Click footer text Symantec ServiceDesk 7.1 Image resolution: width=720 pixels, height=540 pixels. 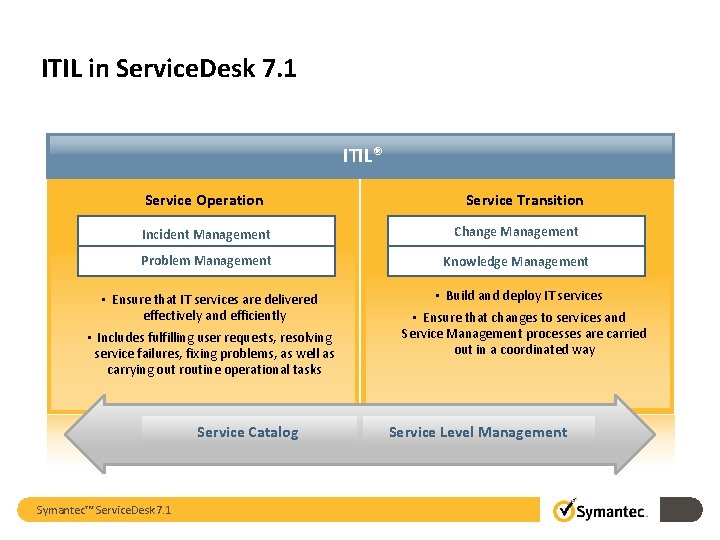point(104,510)
